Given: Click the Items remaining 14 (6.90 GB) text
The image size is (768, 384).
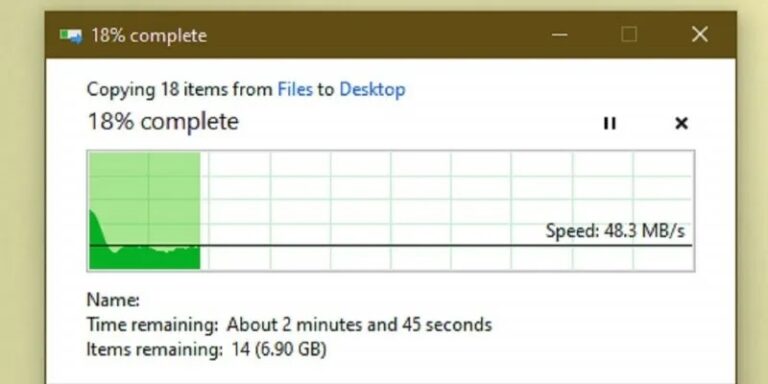Looking at the screenshot, I should 206,349.
